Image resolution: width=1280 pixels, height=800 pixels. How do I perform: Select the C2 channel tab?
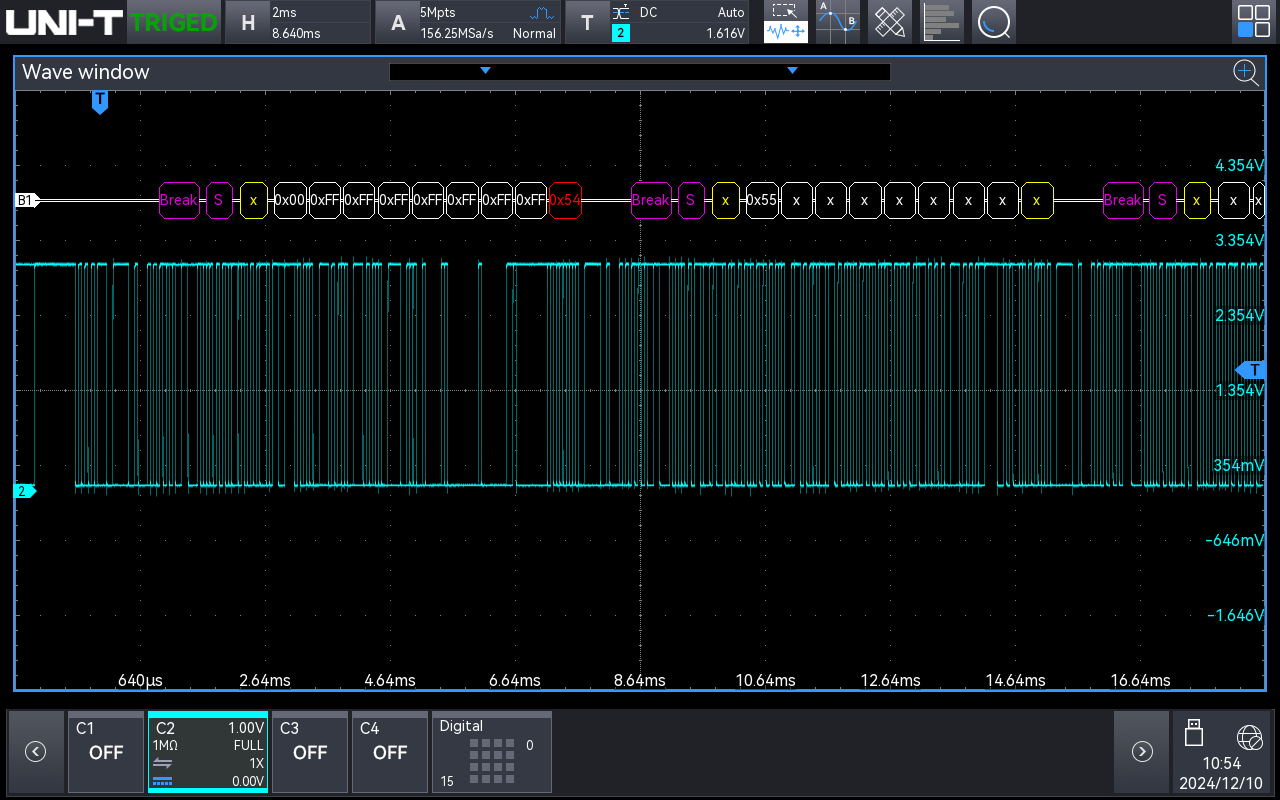pyautogui.click(x=207, y=751)
